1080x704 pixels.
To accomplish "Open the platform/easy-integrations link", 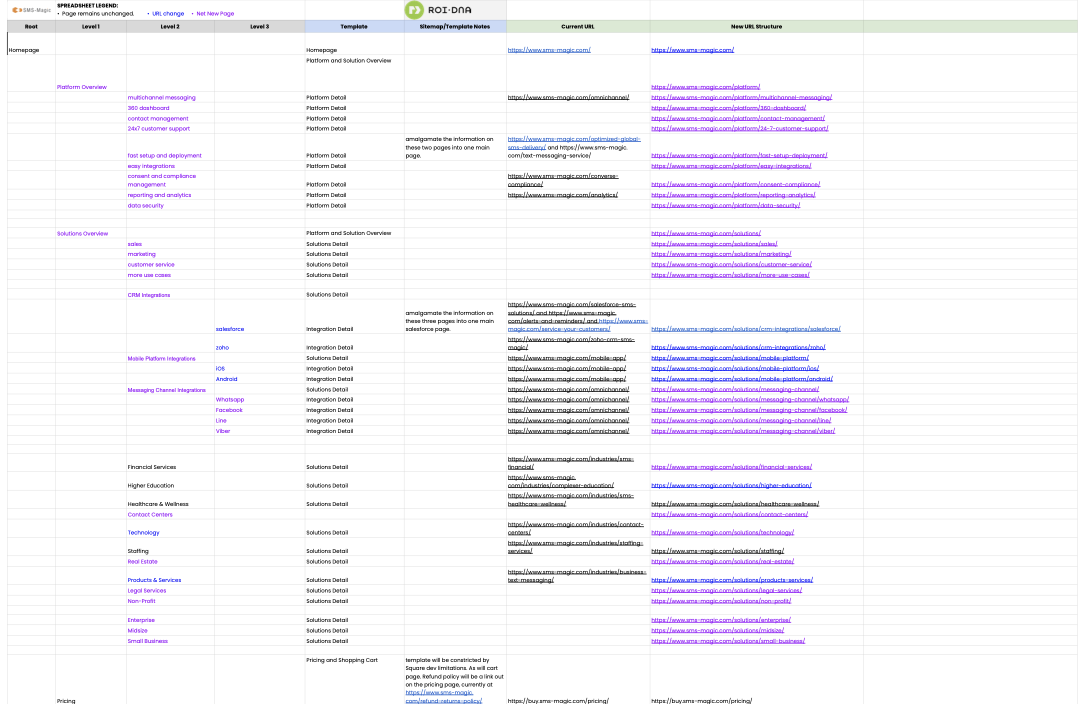I will click(x=731, y=166).
